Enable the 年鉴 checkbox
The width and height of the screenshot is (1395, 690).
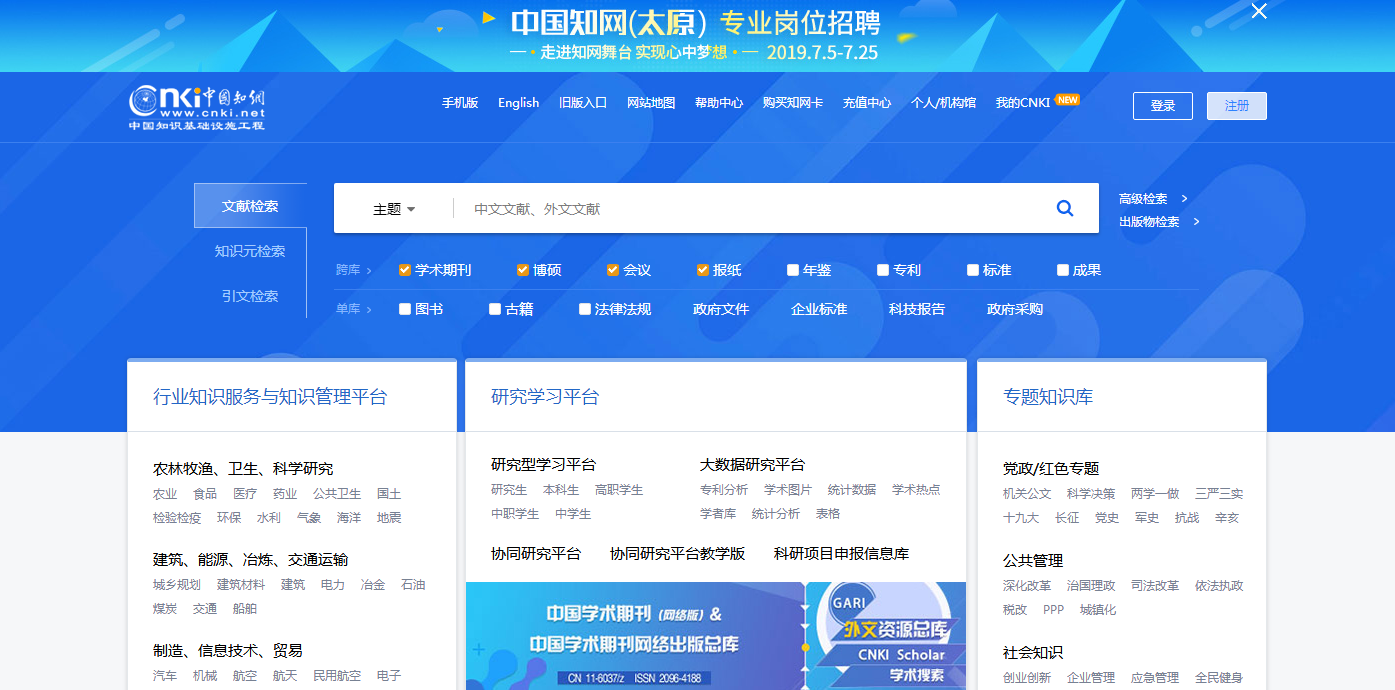[793, 270]
